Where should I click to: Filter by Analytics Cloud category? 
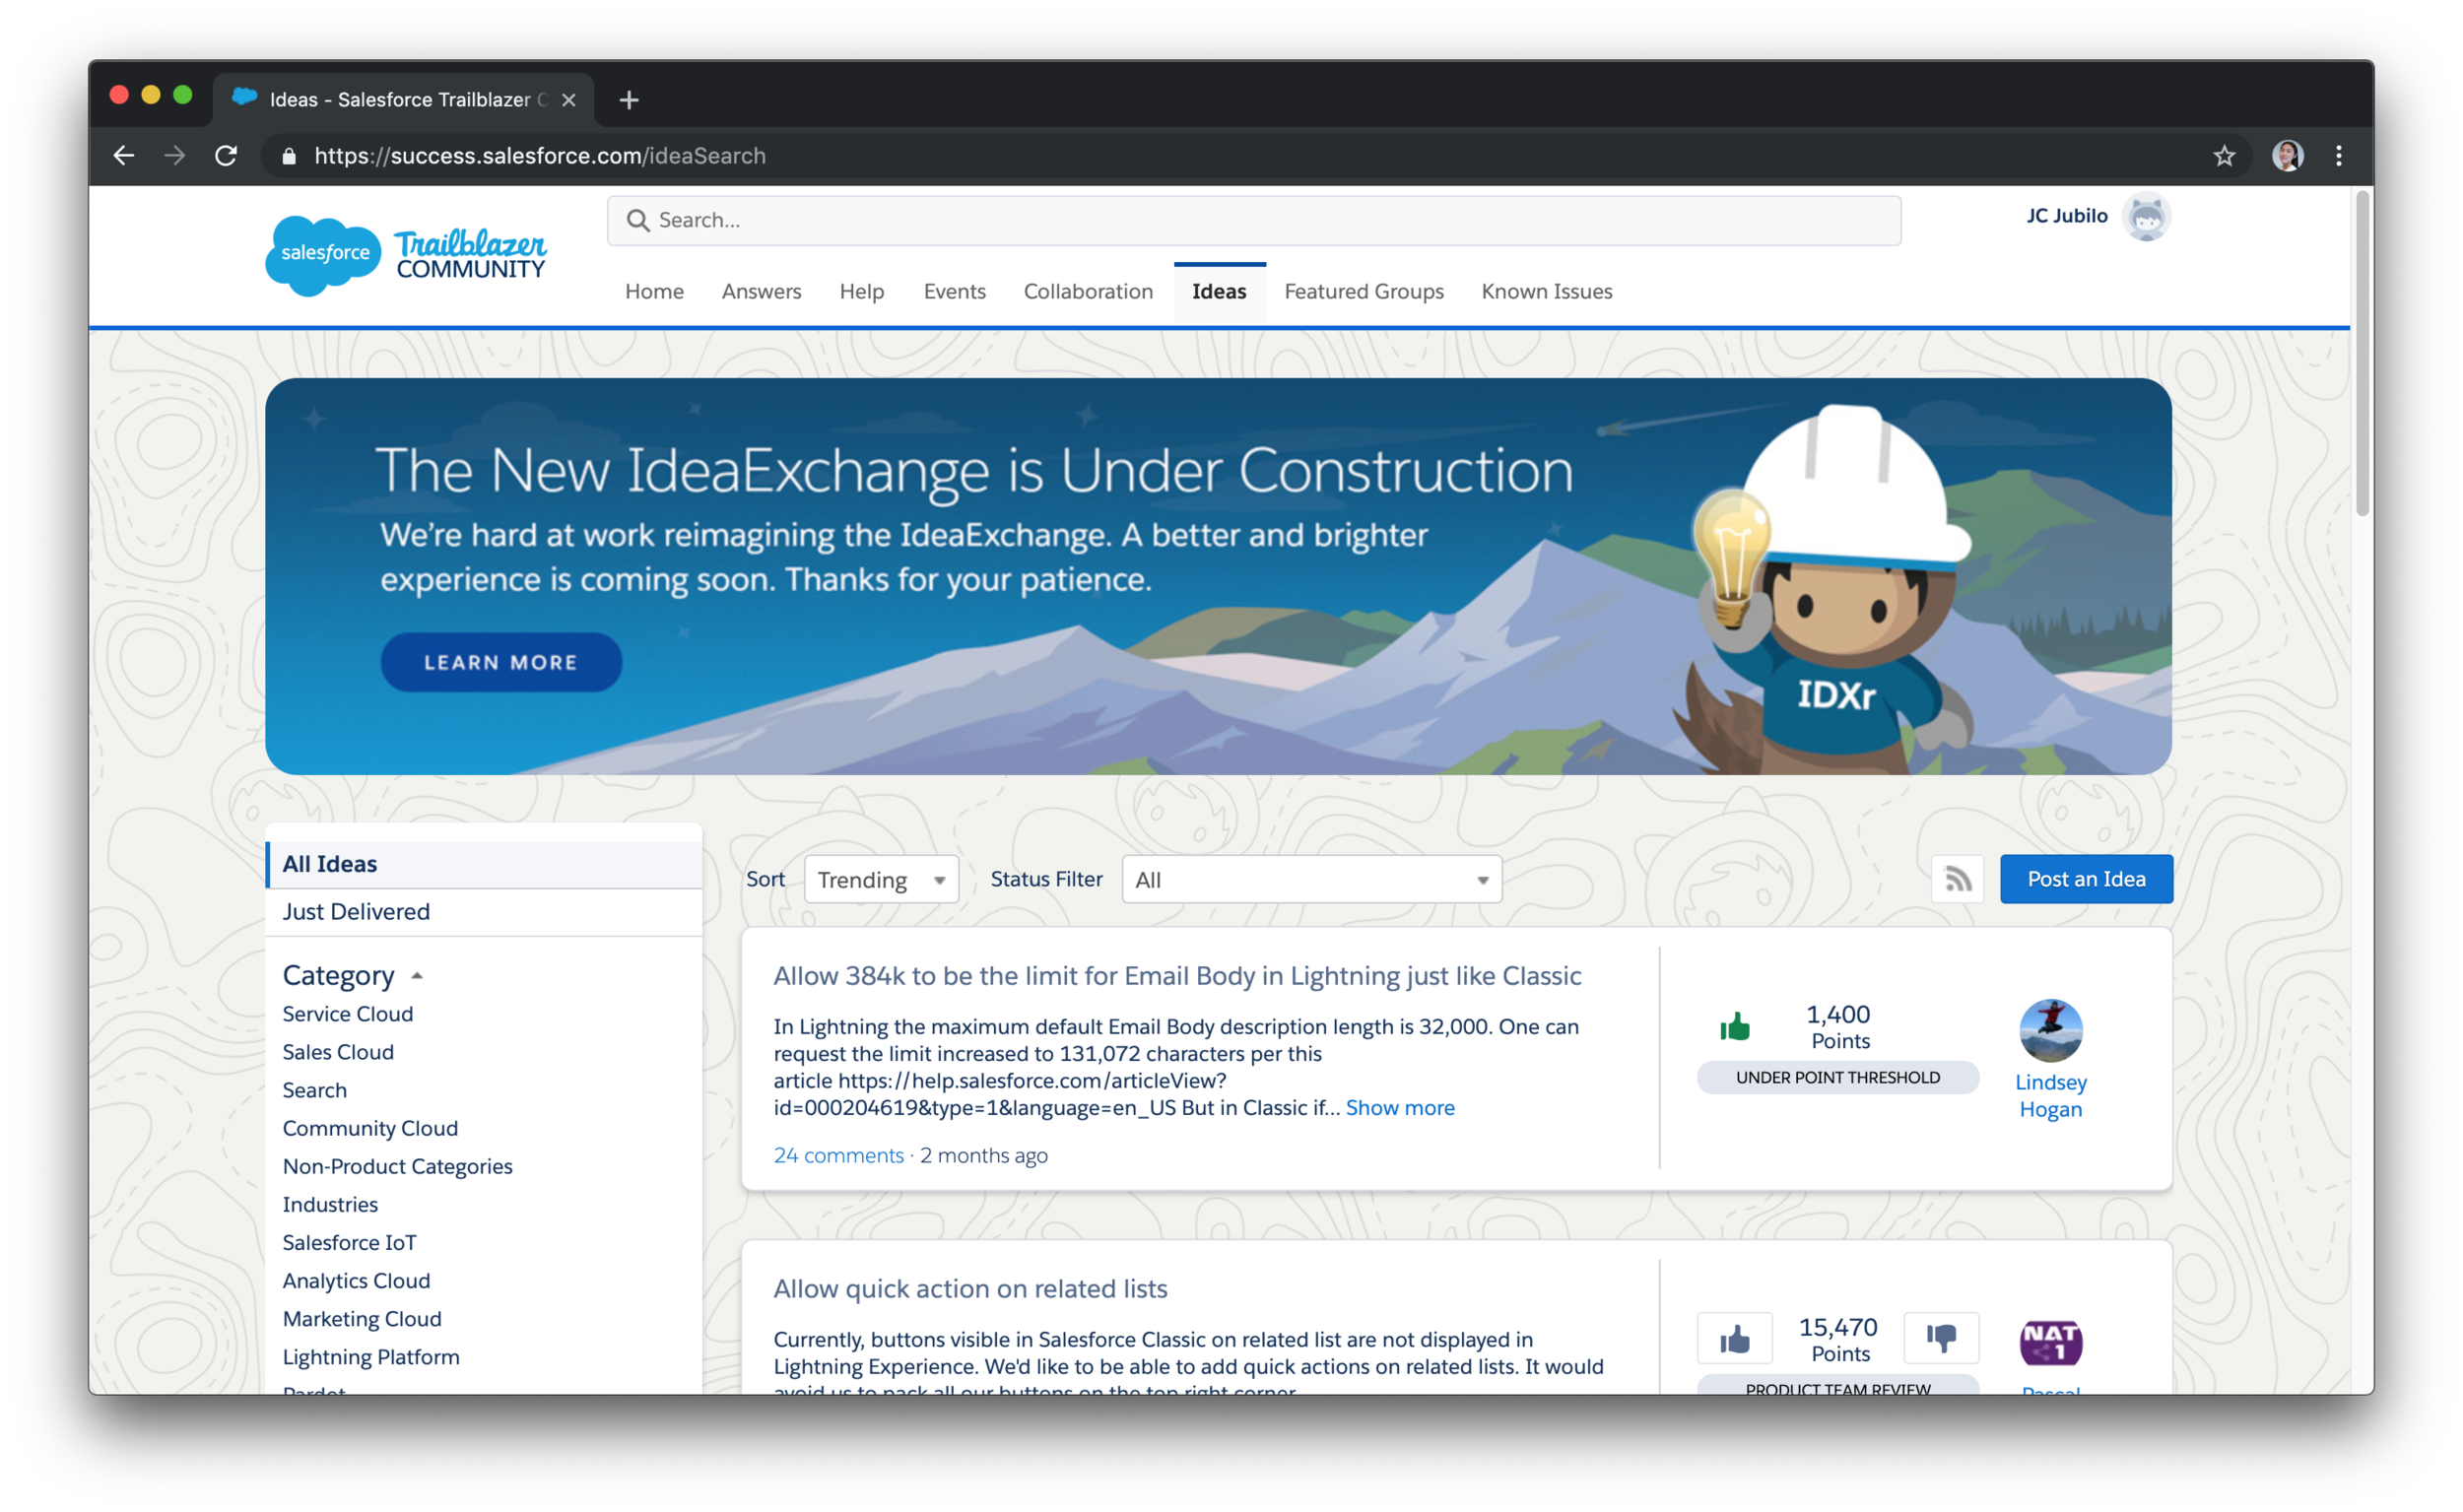(x=356, y=1281)
